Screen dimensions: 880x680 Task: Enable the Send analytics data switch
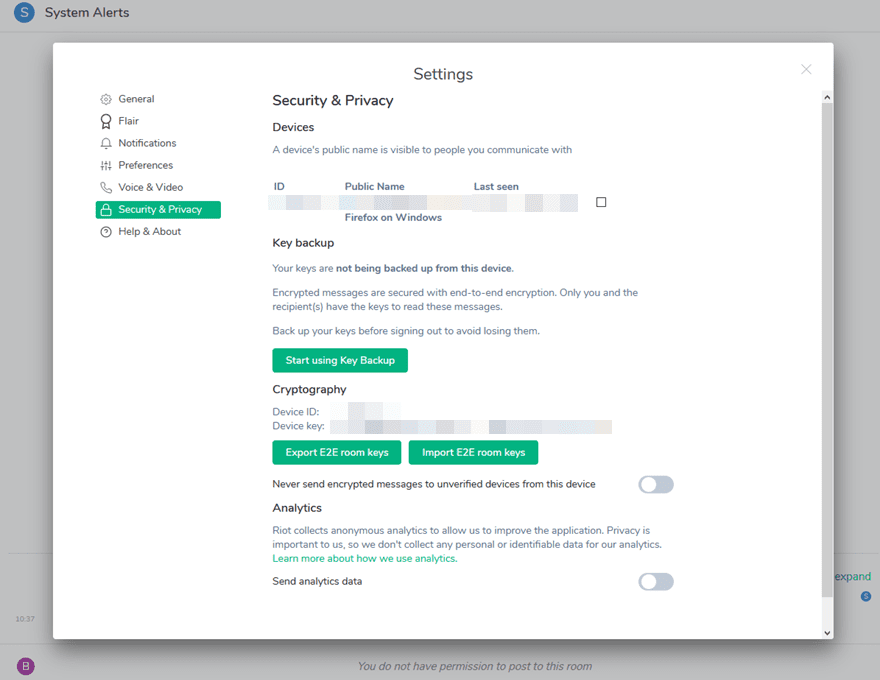coord(656,582)
